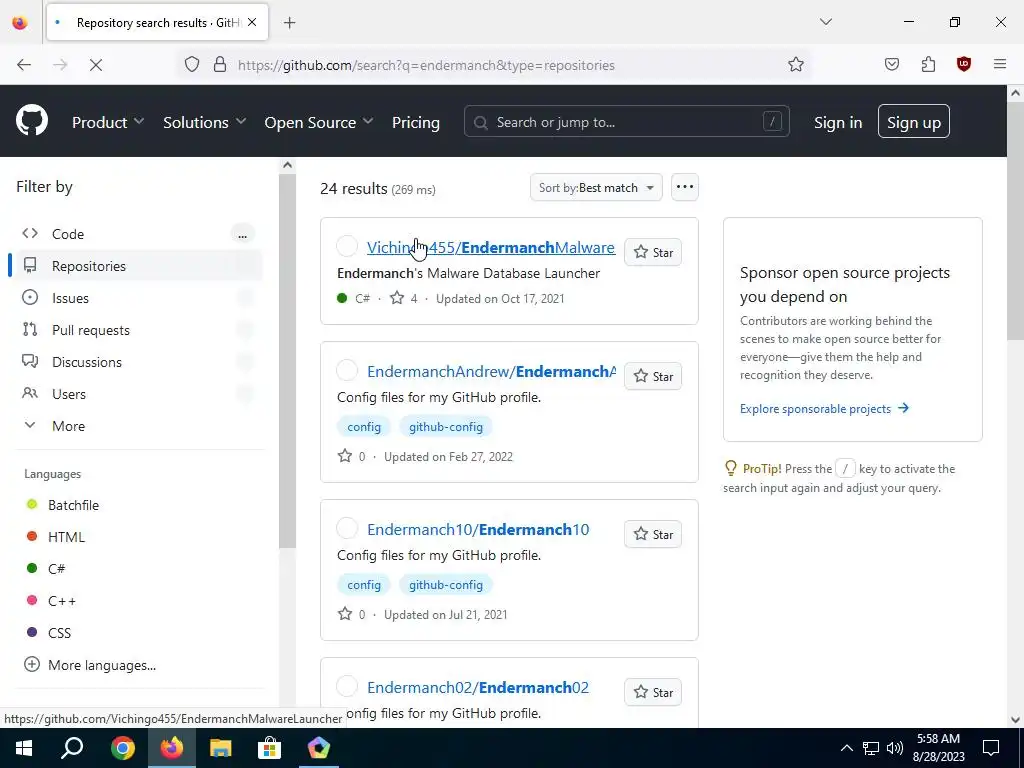Screen dimensions: 1024x768
Task: Click github-config topic tag under Endermanch10
Action: (446, 585)
